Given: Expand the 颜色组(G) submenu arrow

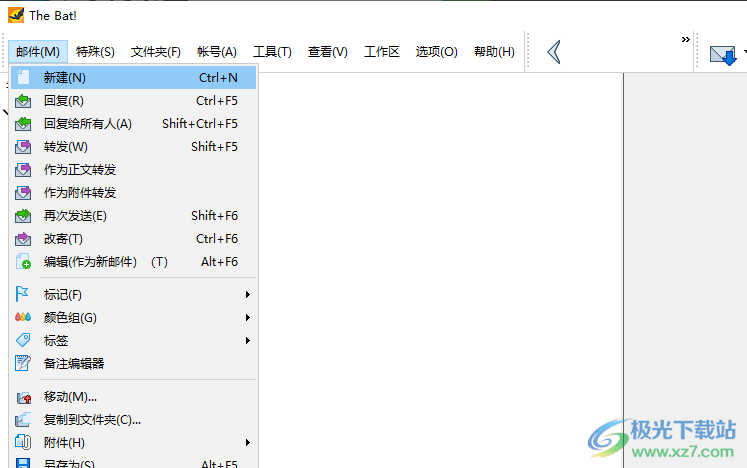Looking at the screenshot, I should (247, 318).
